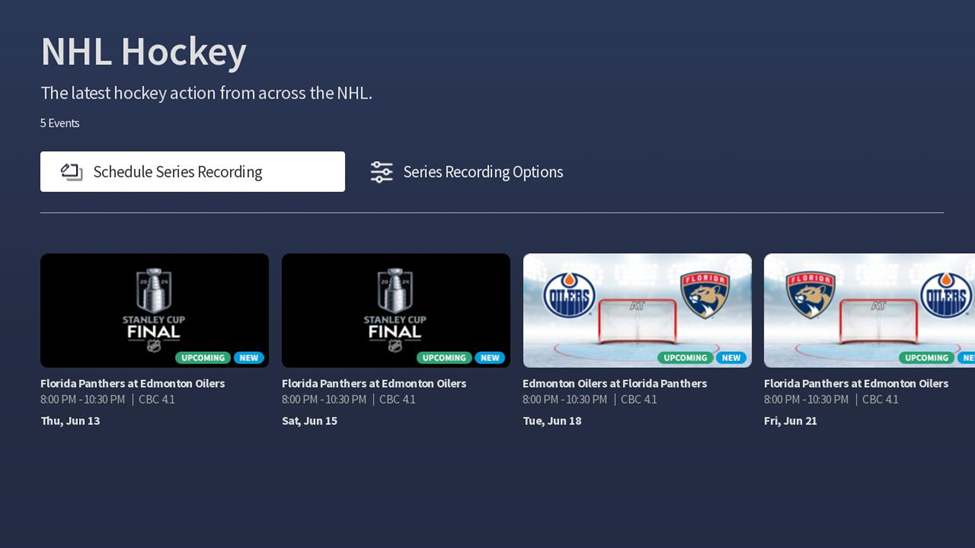Click the 'Tue, Jun 18' date label
The width and height of the screenshot is (975, 548).
coord(552,420)
